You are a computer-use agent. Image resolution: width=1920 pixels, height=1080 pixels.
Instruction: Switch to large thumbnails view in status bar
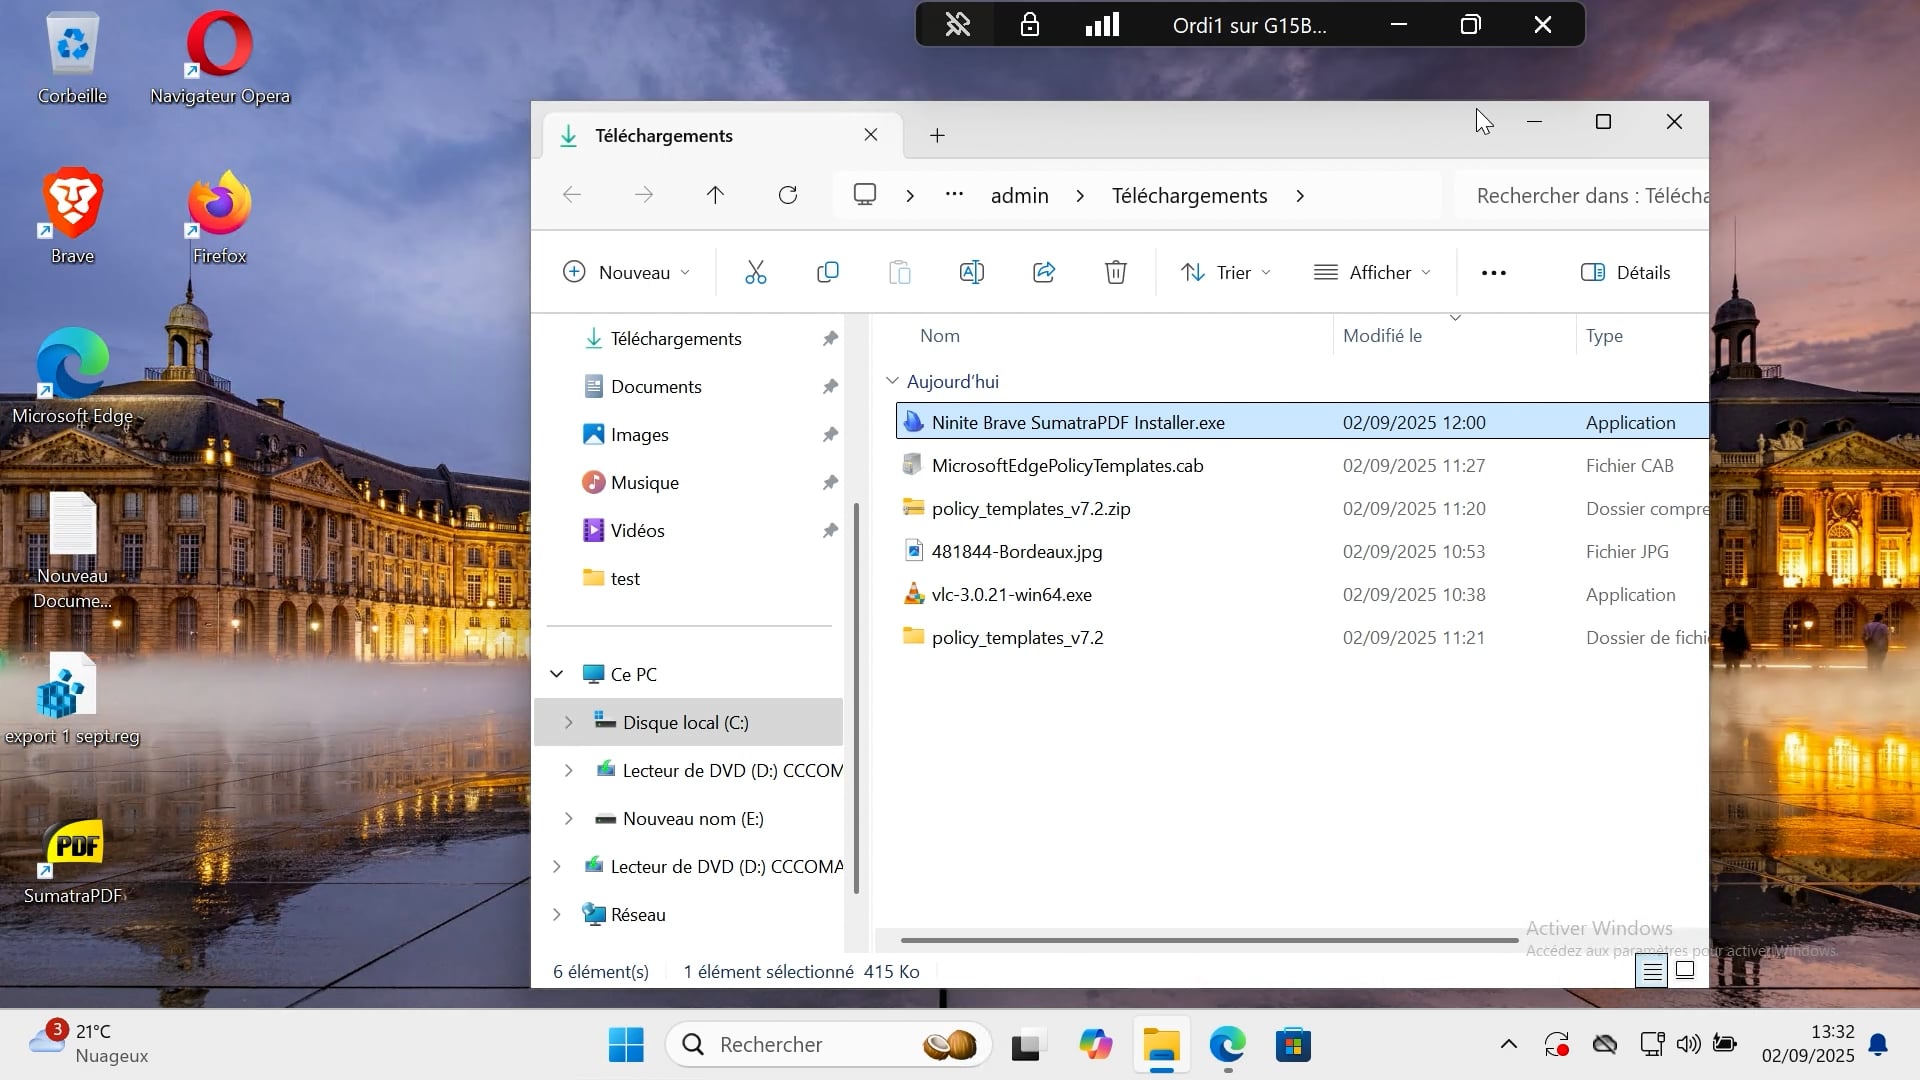point(1684,970)
